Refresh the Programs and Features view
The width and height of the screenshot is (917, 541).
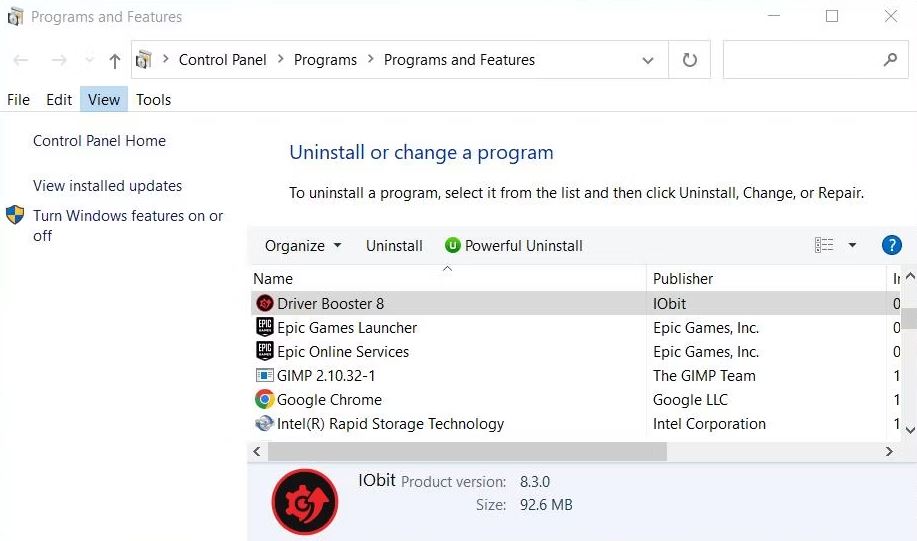pyautogui.click(x=690, y=60)
